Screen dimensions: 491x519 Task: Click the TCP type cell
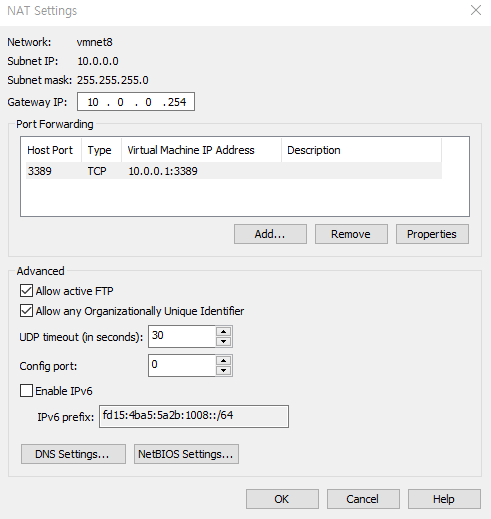[x=97, y=171]
